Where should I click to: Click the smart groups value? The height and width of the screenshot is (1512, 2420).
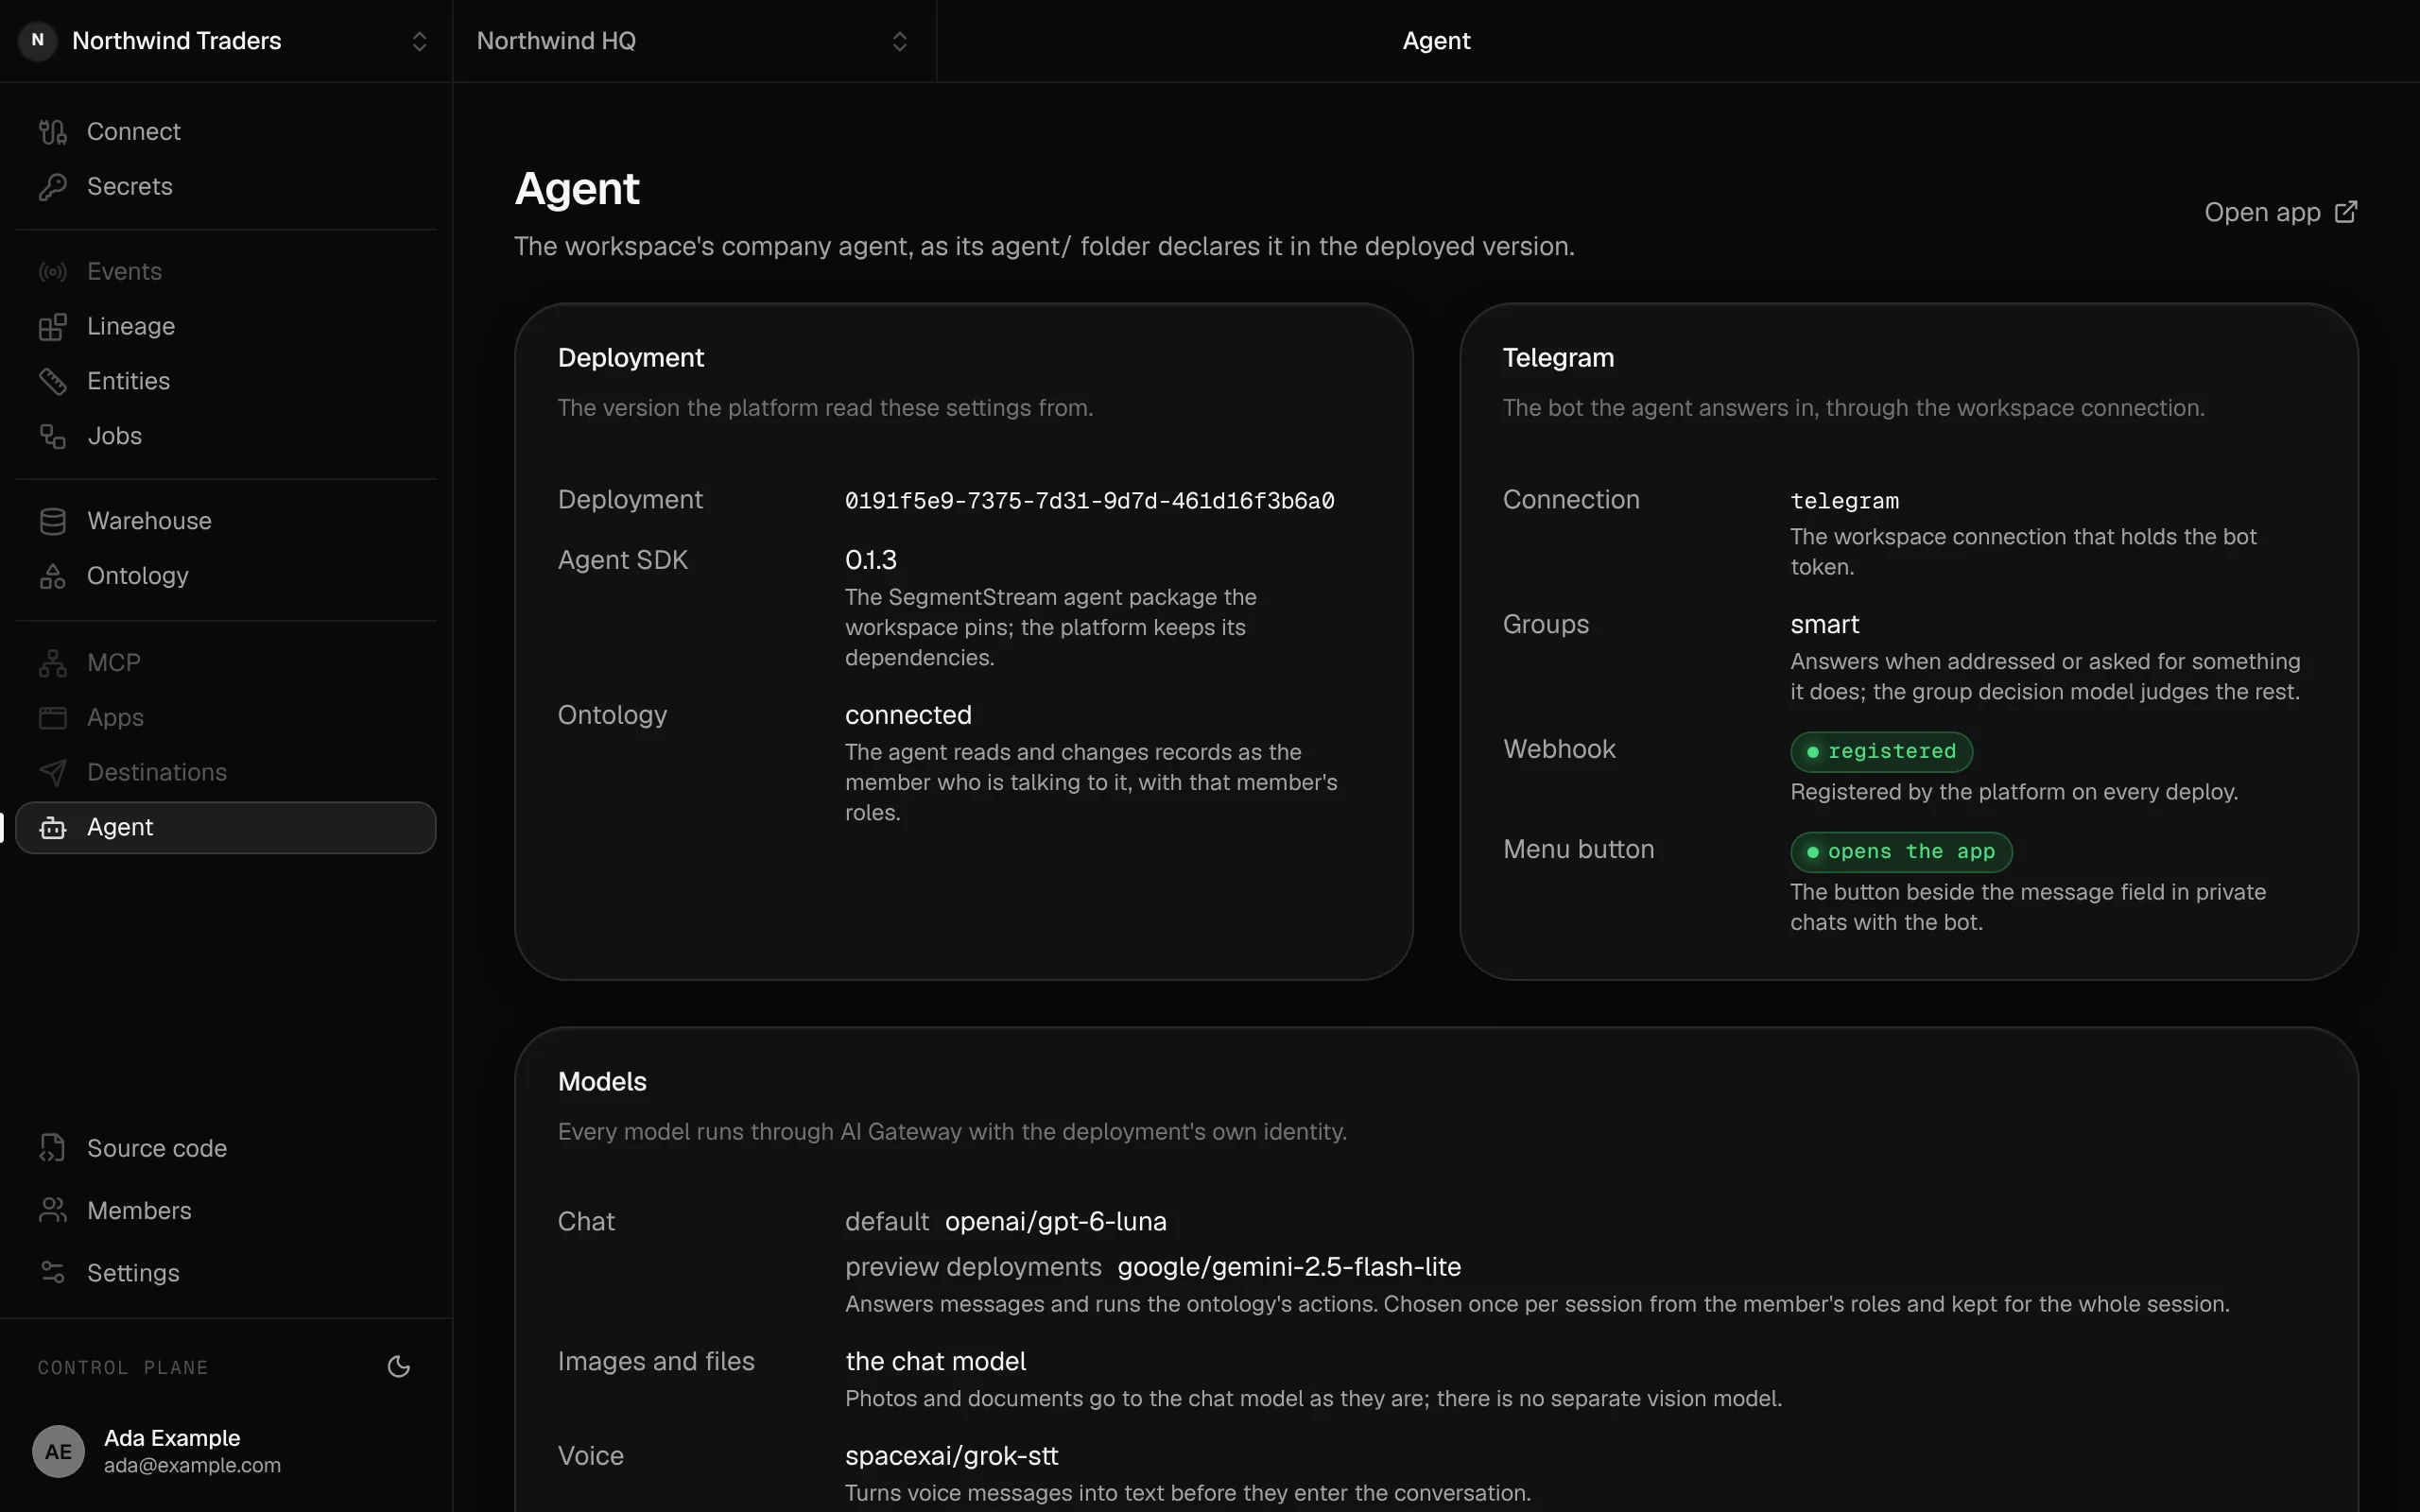[x=1825, y=625]
